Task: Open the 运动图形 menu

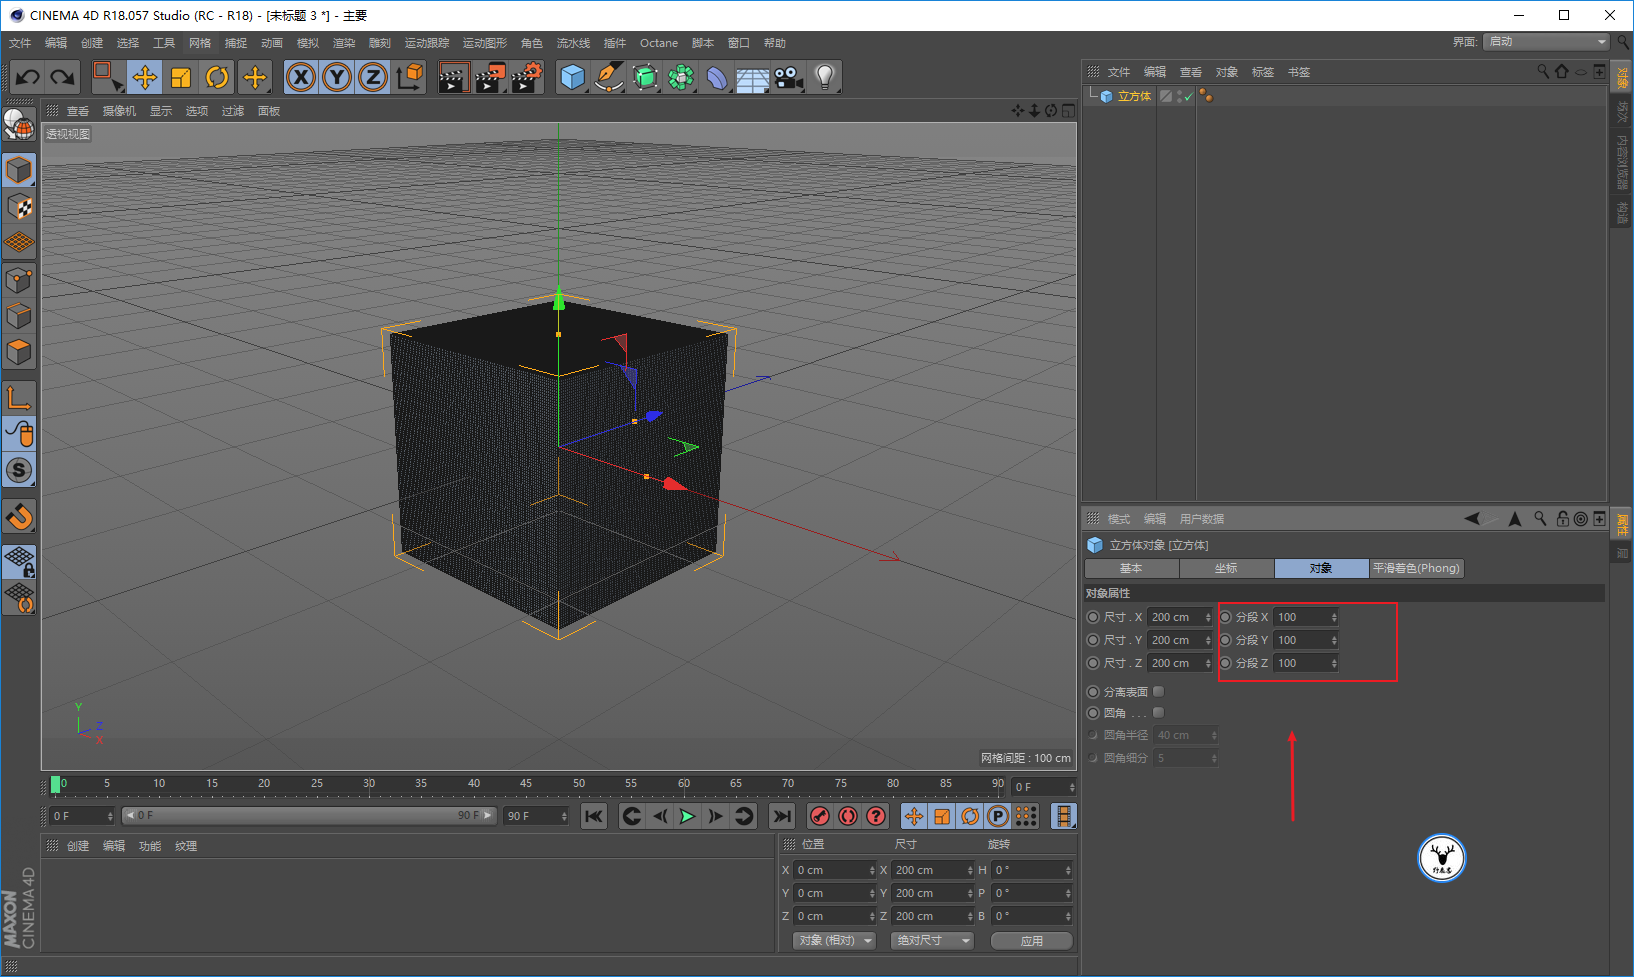Action: tap(485, 43)
